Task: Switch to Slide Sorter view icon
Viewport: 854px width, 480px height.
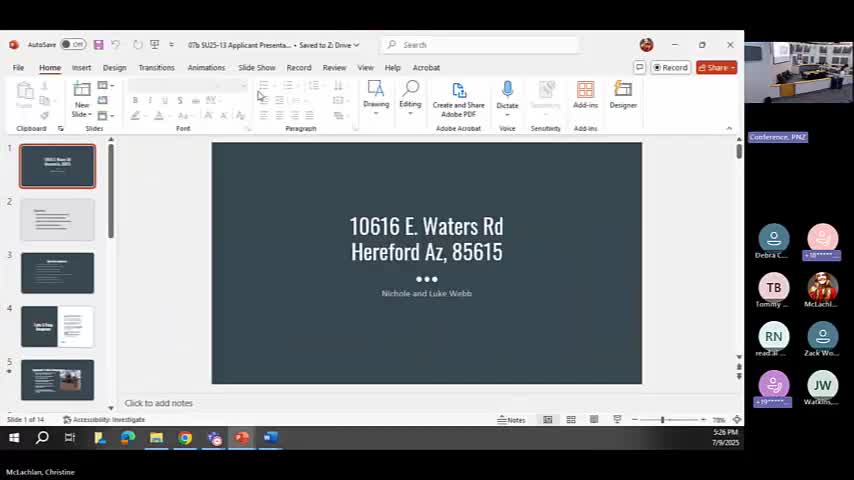Action: pos(571,420)
